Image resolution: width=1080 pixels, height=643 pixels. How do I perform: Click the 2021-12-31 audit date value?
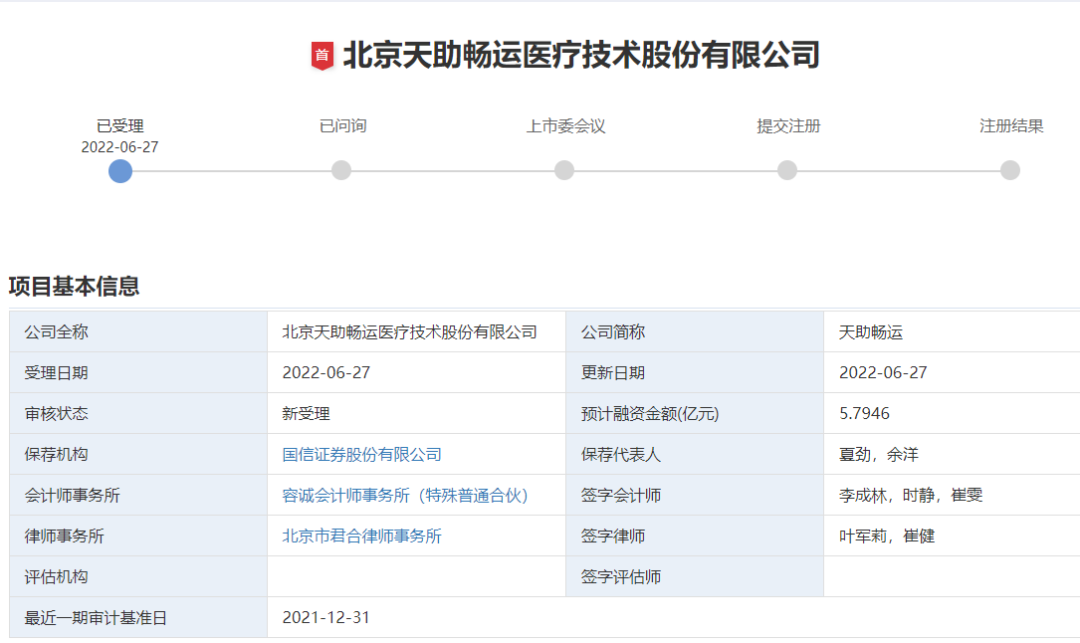(326, 618)
